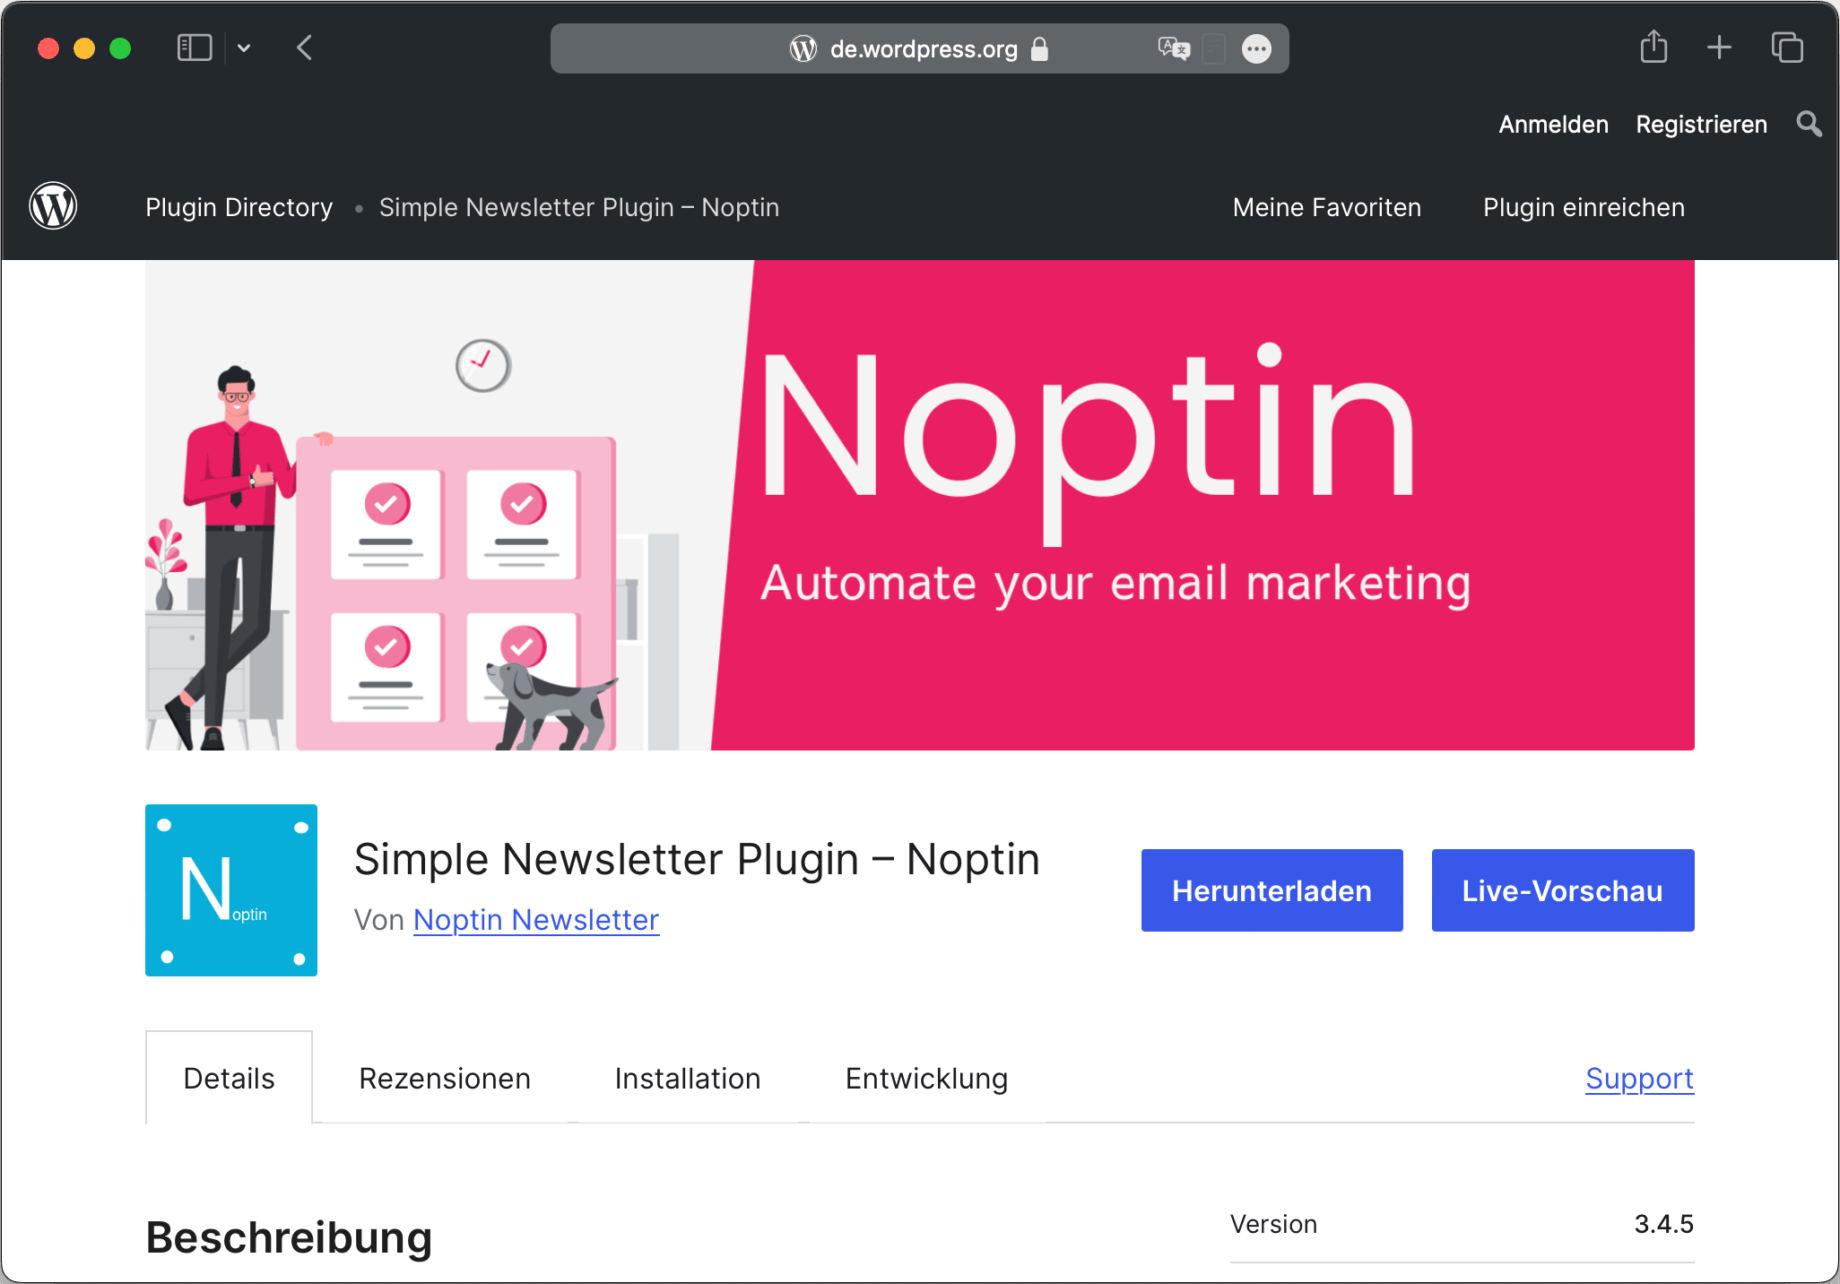Follow the Noptin Newsletter author link

click(536, 919)
